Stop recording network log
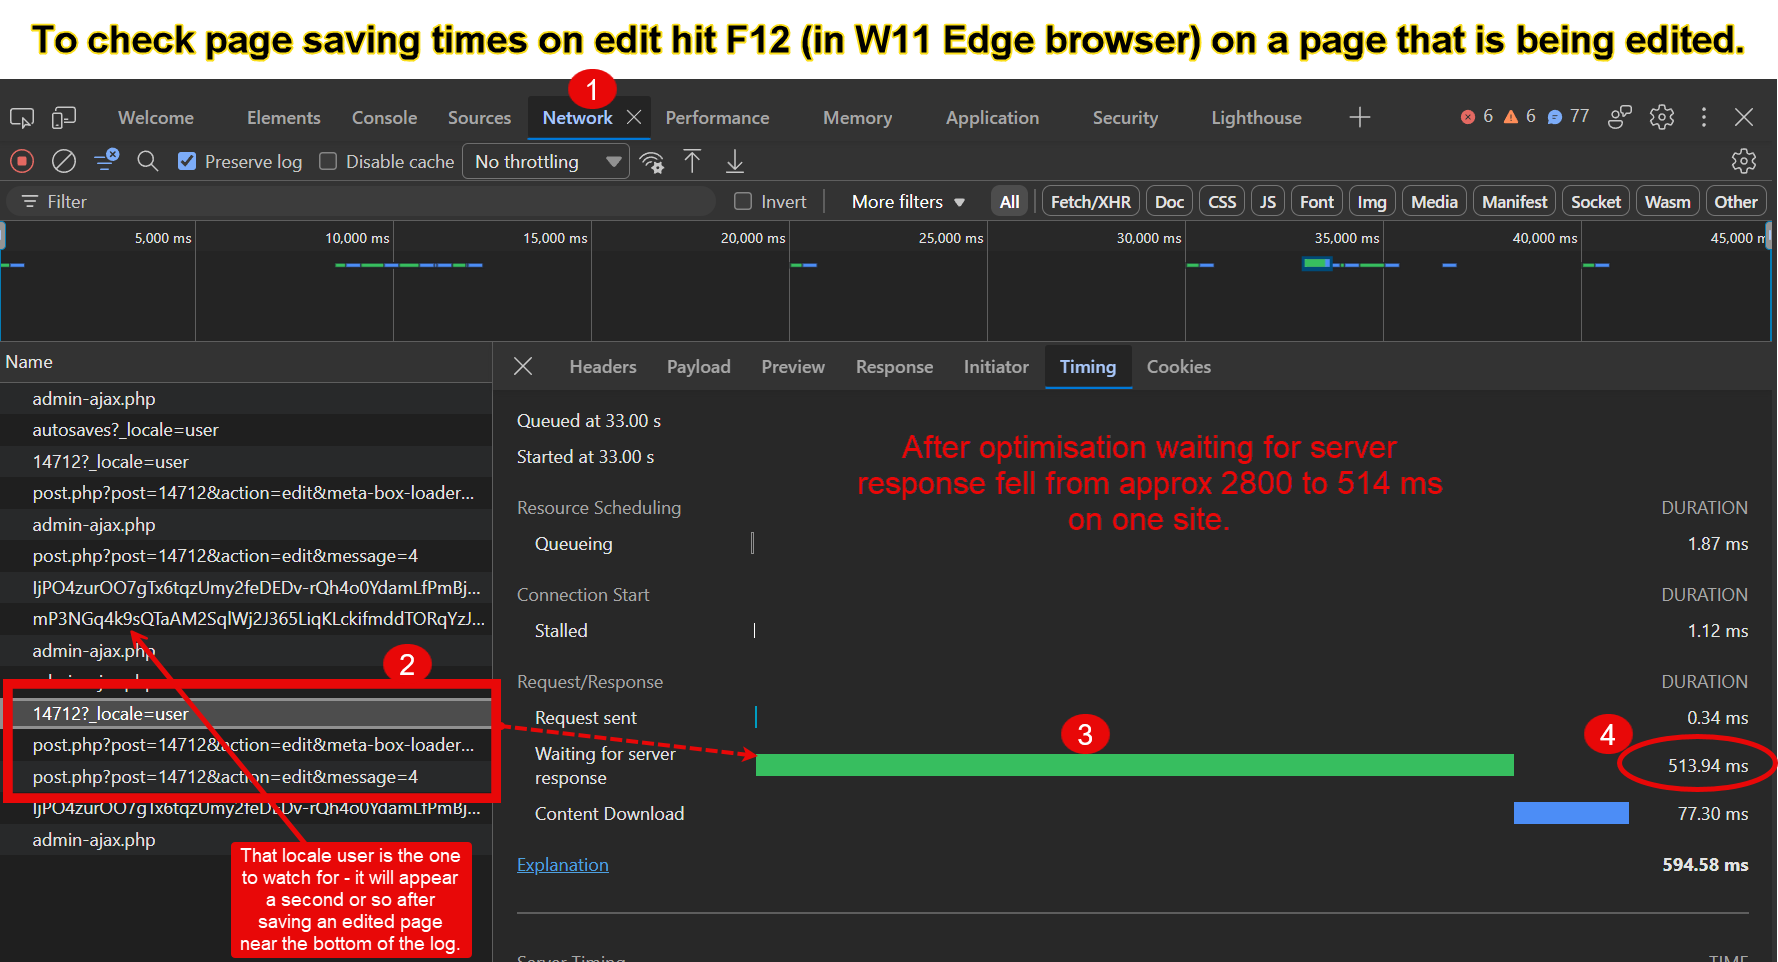The width and height of the screenshot is (1778, 962). pyautogui.click(x=22, y=161)
